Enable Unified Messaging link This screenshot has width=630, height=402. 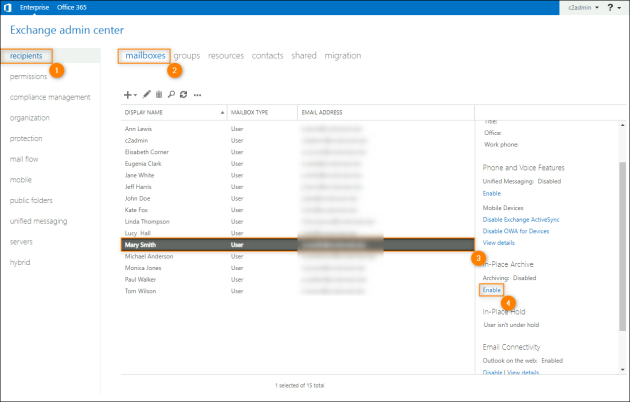point(492,193)
